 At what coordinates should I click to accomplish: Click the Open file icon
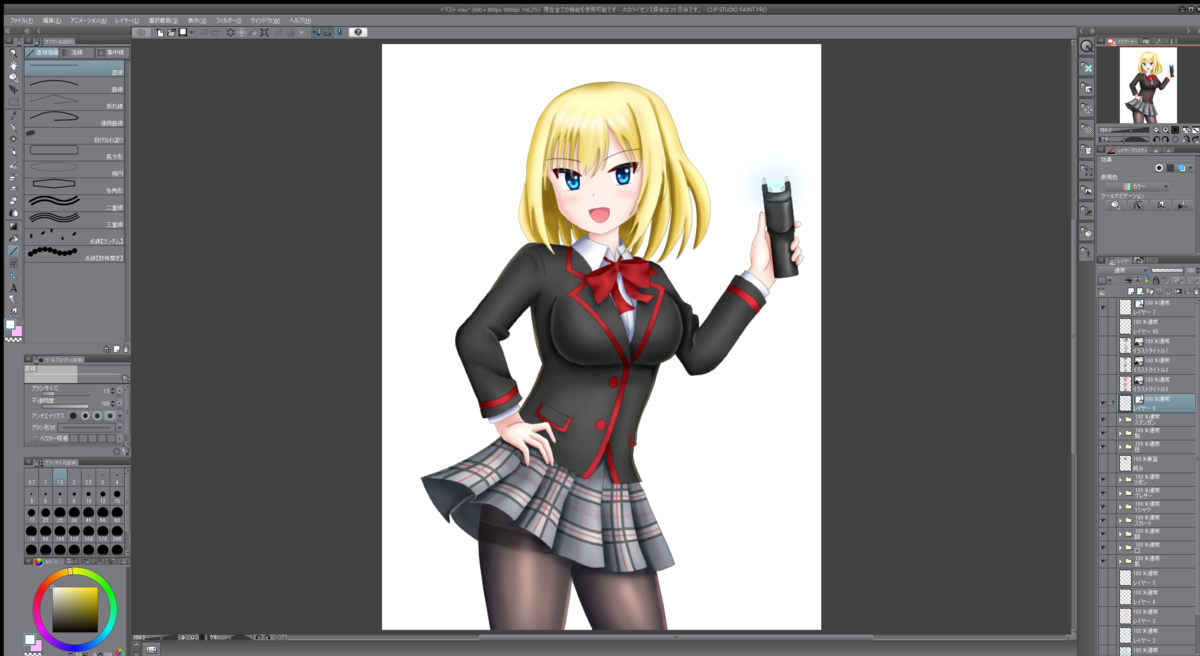[x=172, y=32]
